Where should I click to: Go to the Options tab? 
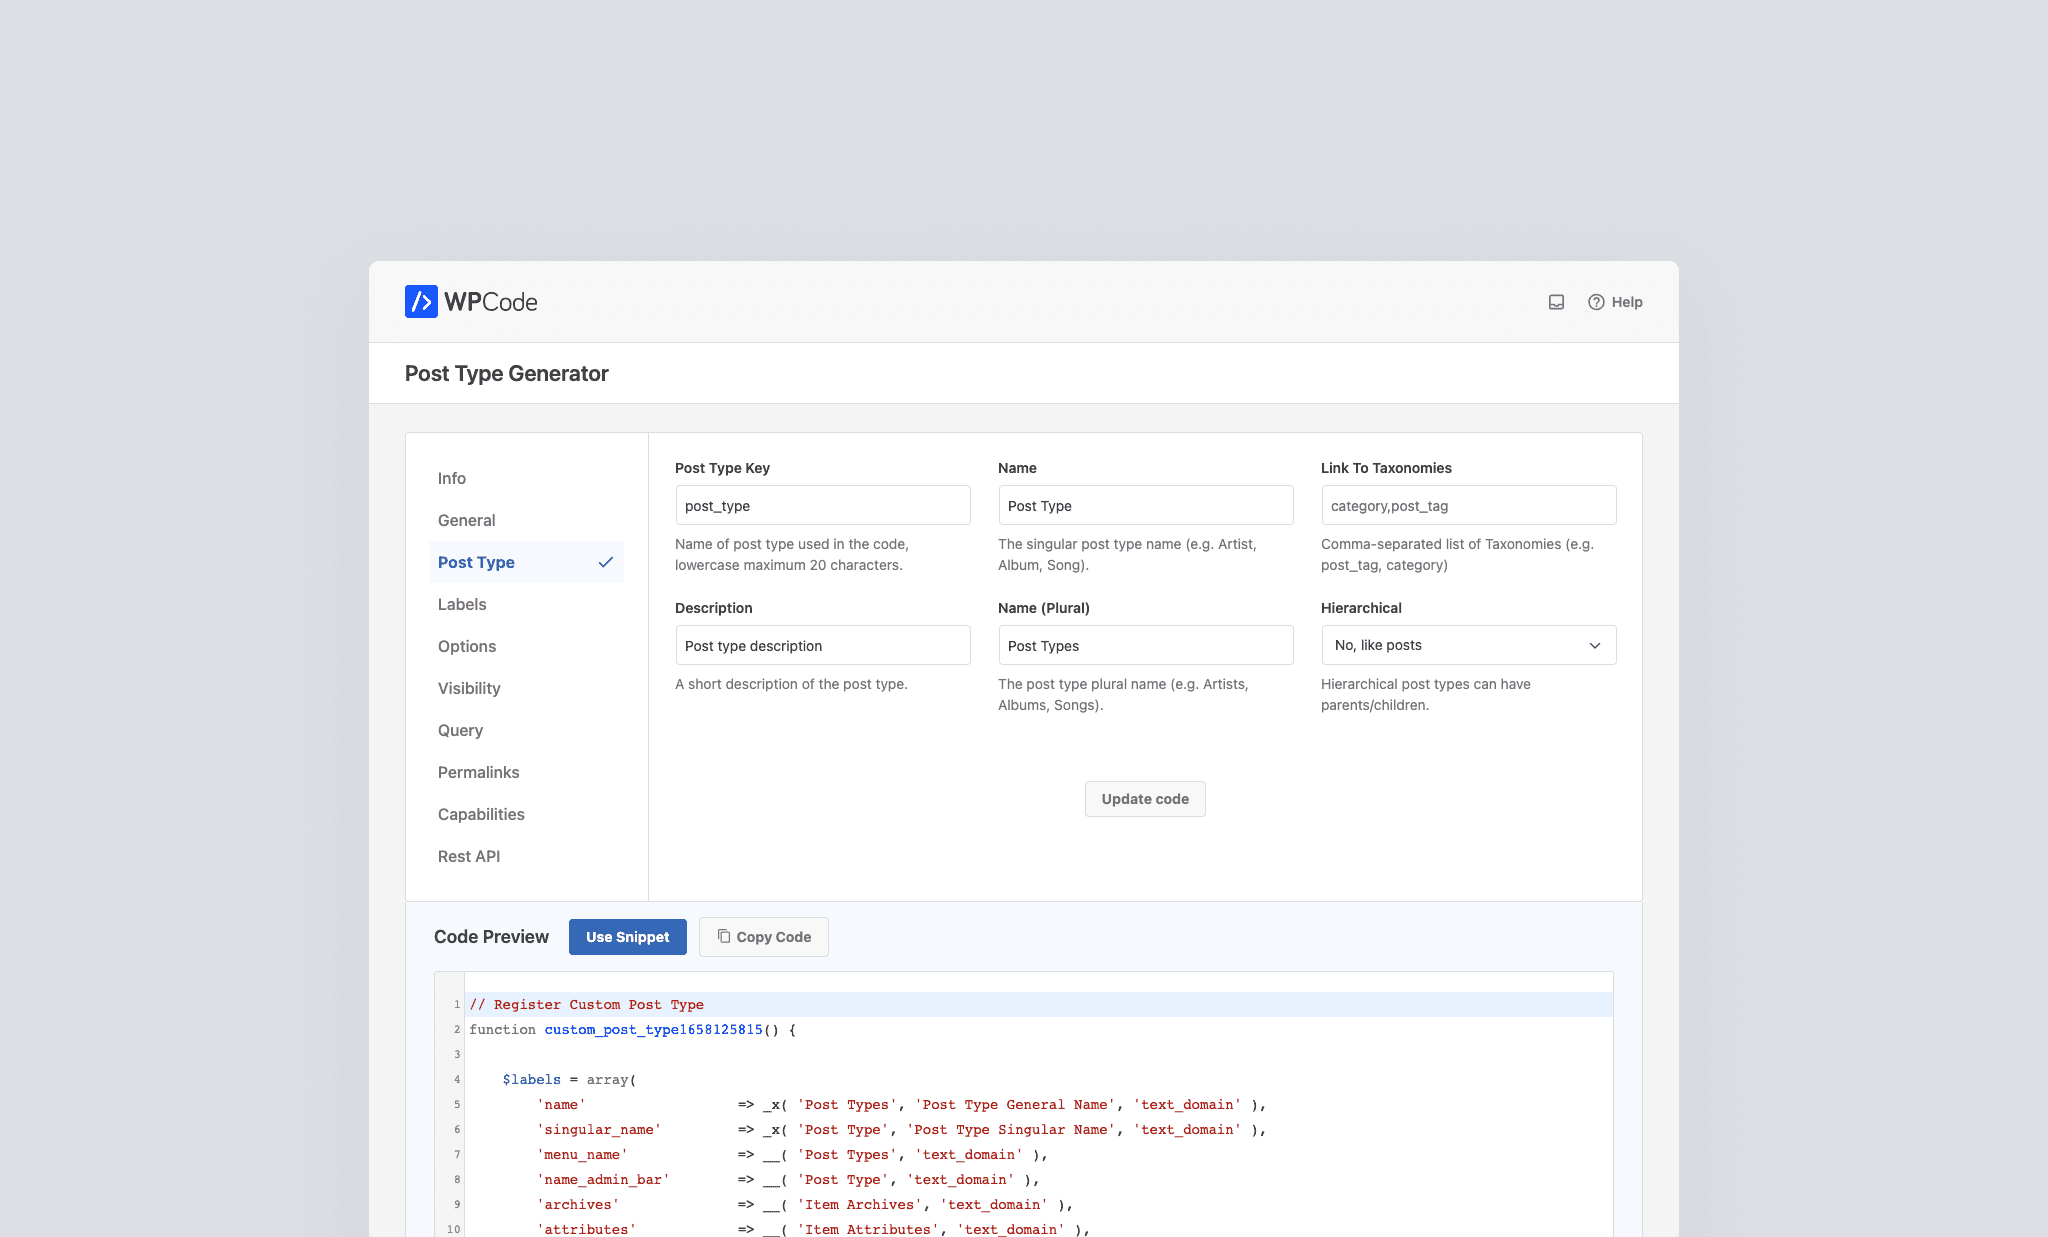[x=467, y=647]
